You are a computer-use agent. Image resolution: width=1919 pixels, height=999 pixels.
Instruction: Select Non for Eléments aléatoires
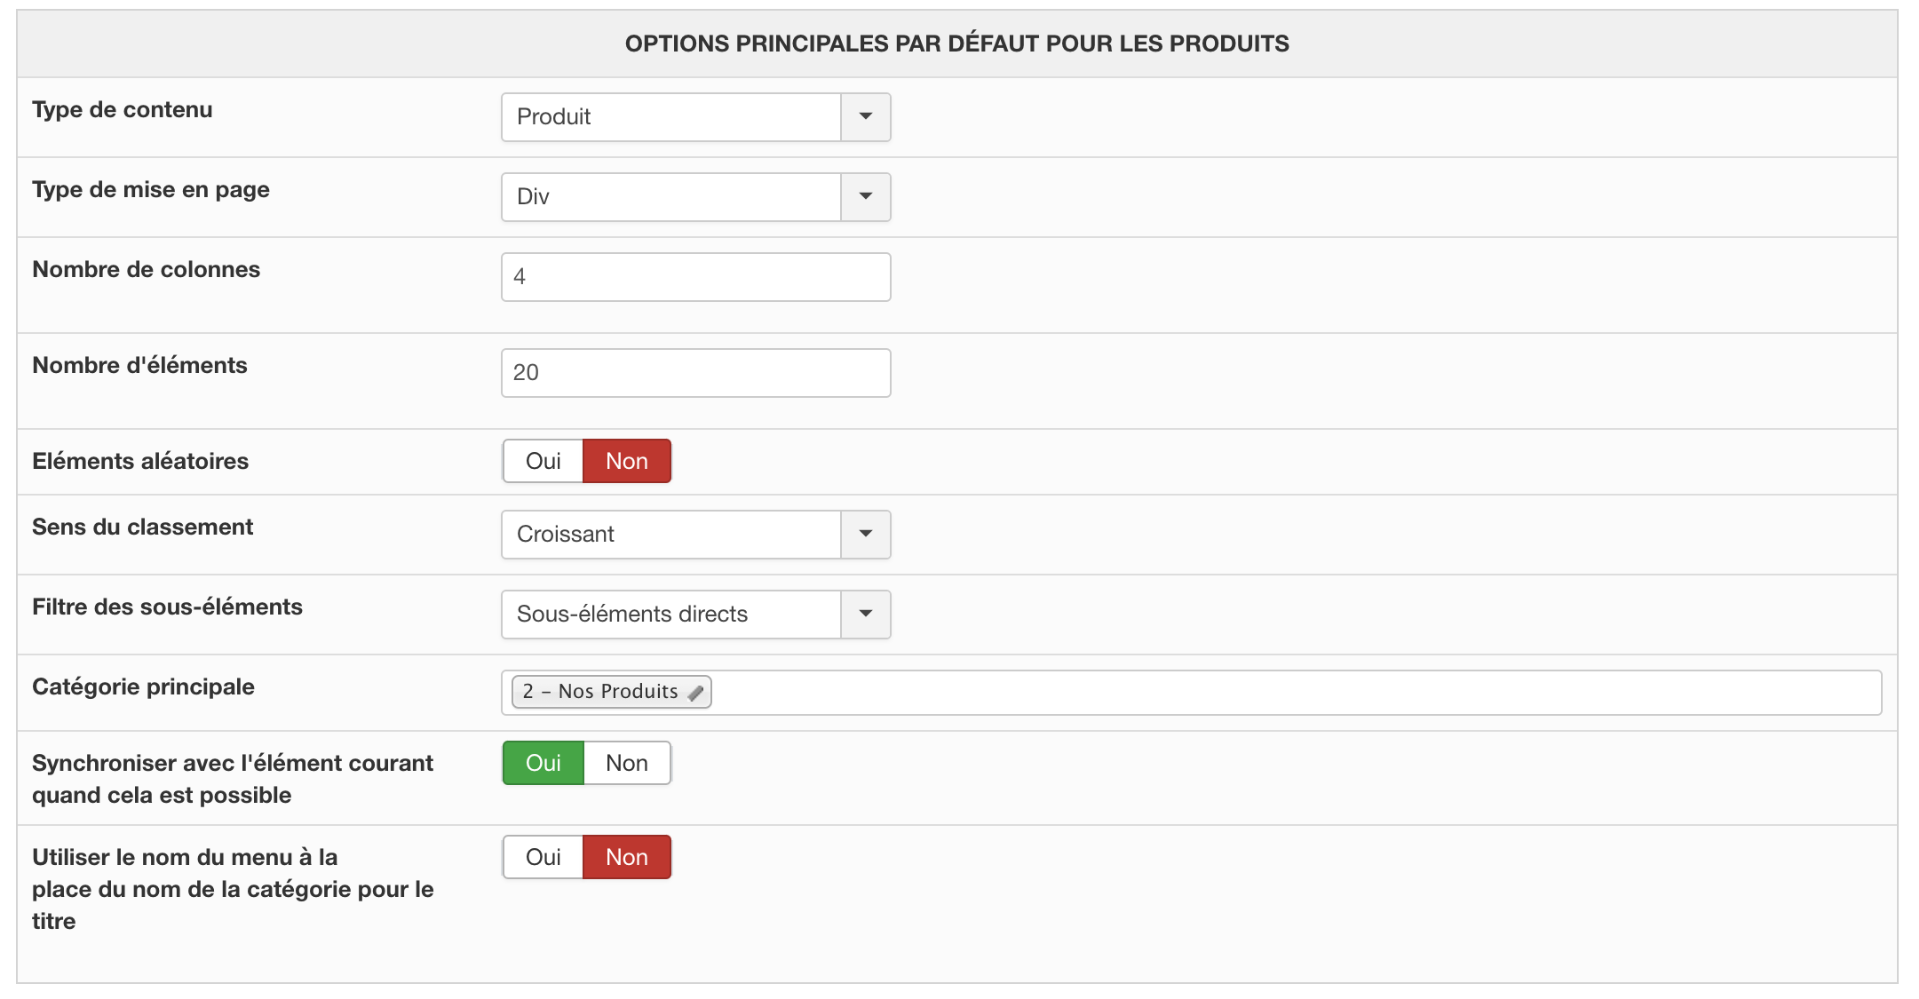[626, 461]
